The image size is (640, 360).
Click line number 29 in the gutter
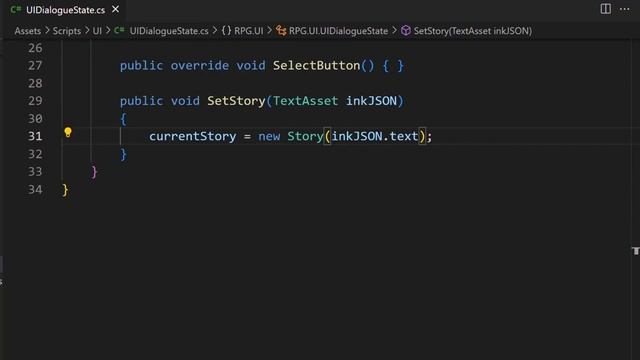point(35,101)
